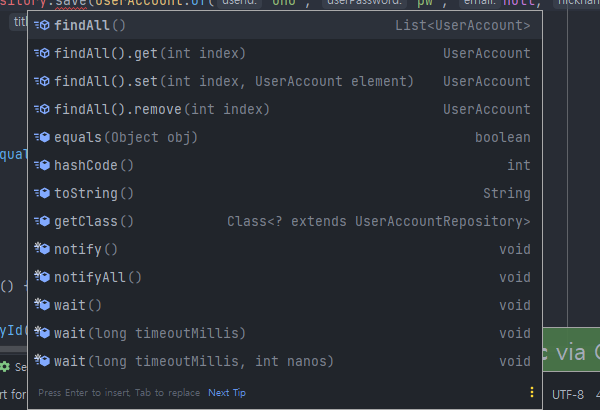
Task: Click Class<? extends UserAccountRepository> type text
Action: click(379, 221)
